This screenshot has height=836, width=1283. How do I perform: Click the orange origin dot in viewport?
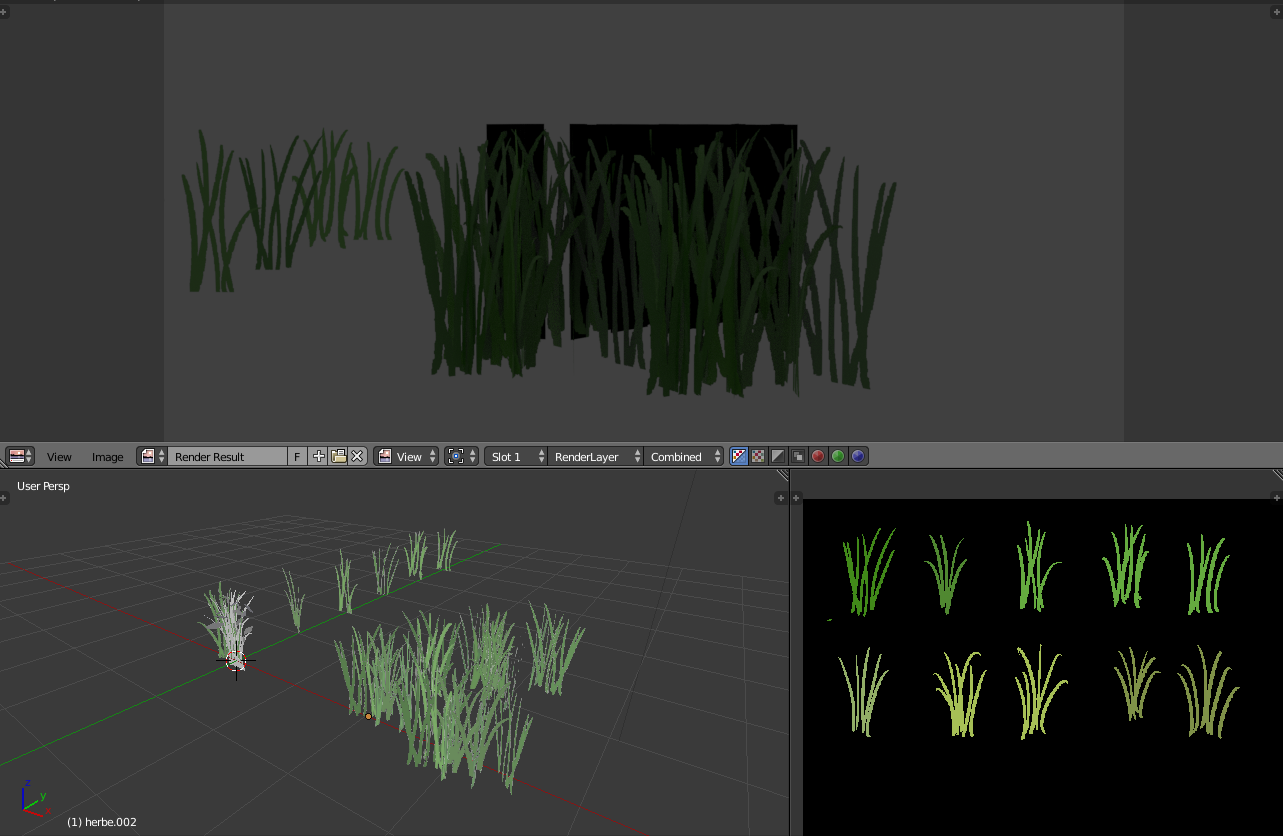click(368, 716)
